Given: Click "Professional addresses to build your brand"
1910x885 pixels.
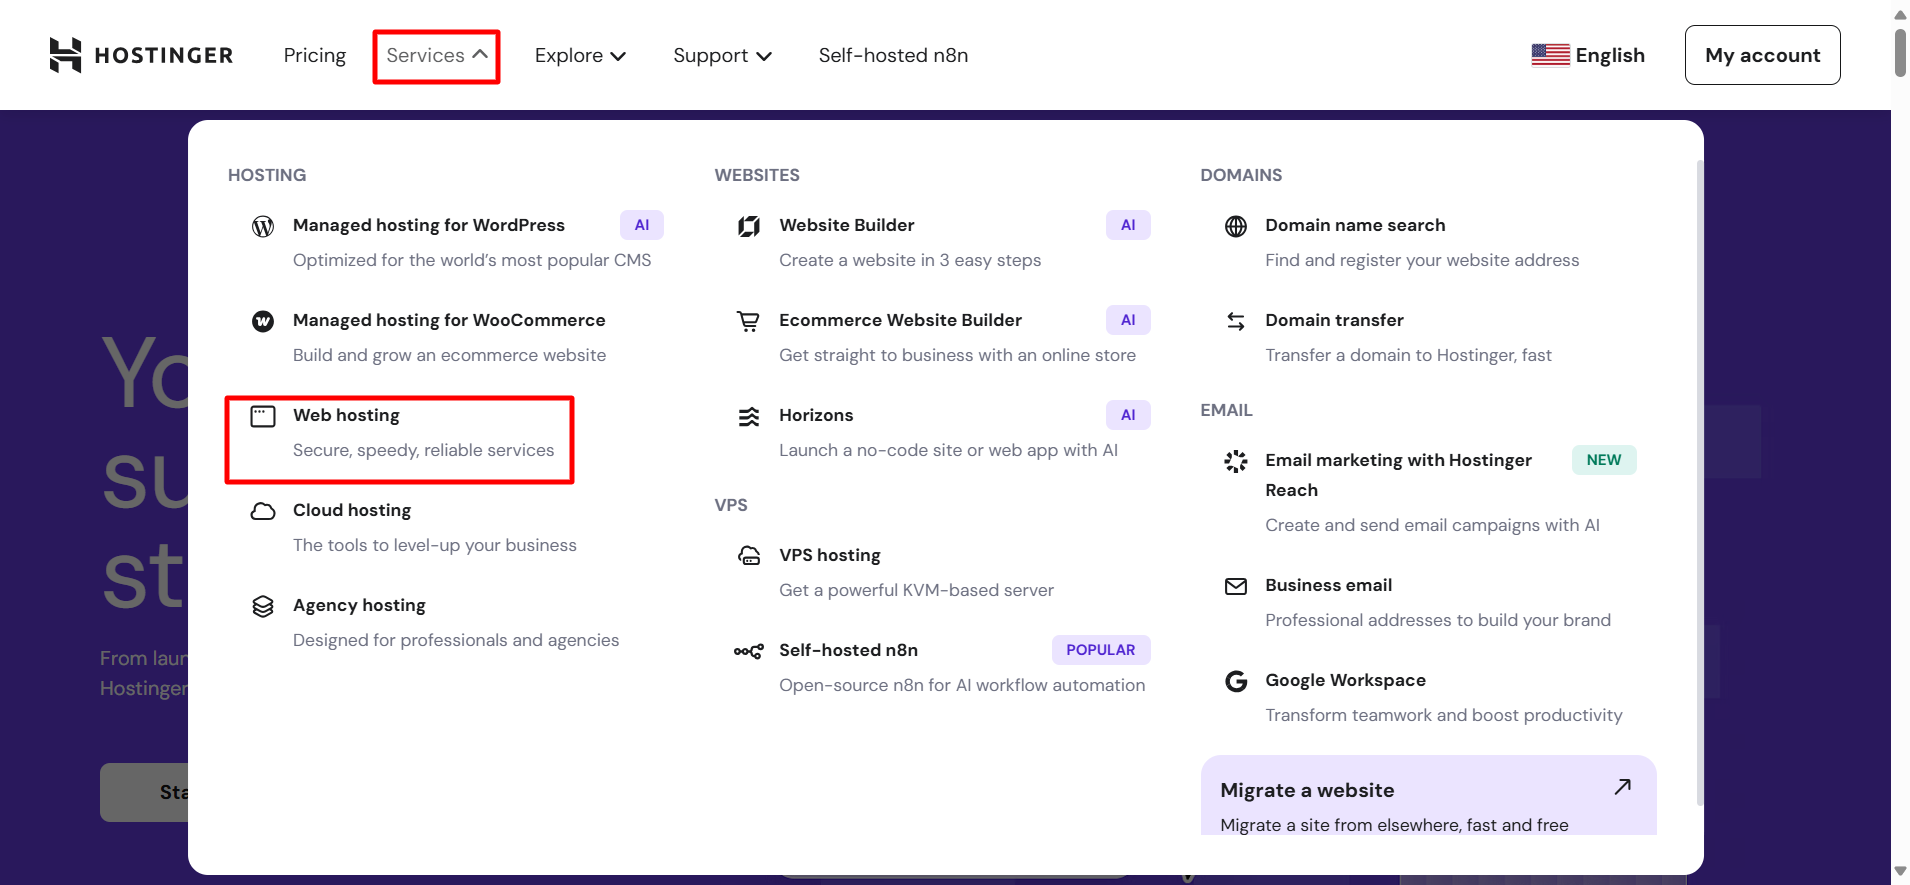Looking at the screenshot, I should tap(1438, 620).
